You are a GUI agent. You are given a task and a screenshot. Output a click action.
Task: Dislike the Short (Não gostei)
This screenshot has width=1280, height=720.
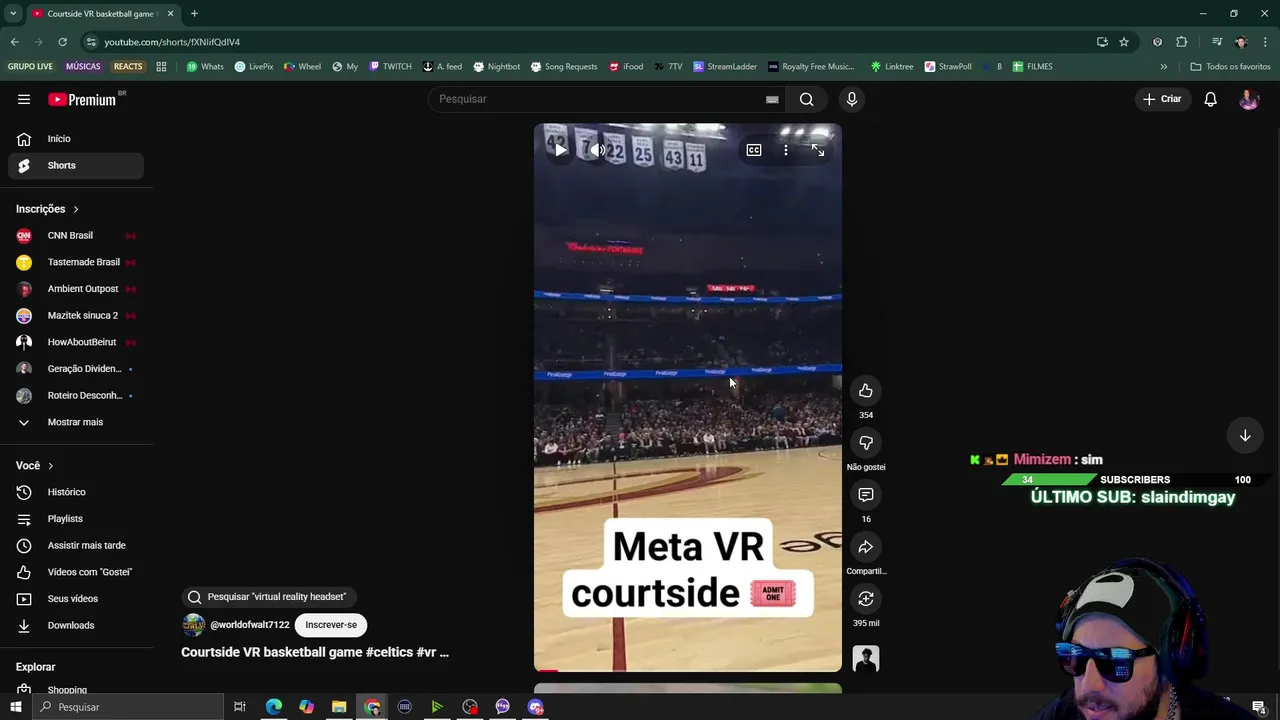coord(866,443)
